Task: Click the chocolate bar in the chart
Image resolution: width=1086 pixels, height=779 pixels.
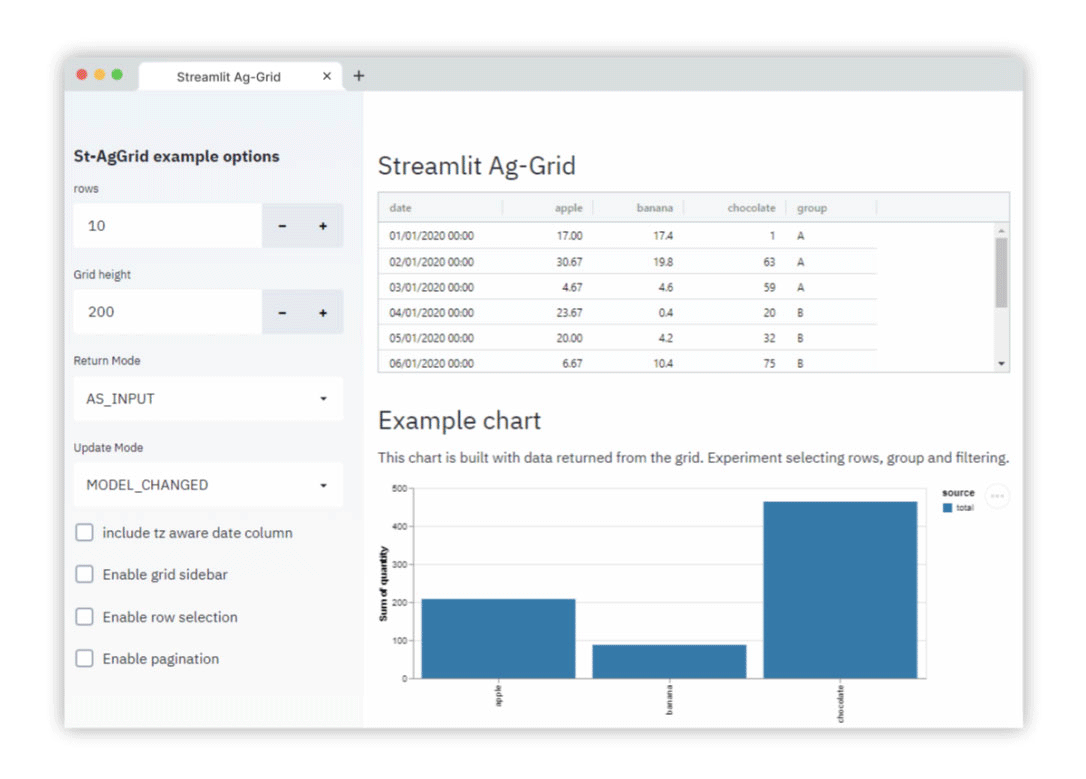Action: tap(840, 590)
